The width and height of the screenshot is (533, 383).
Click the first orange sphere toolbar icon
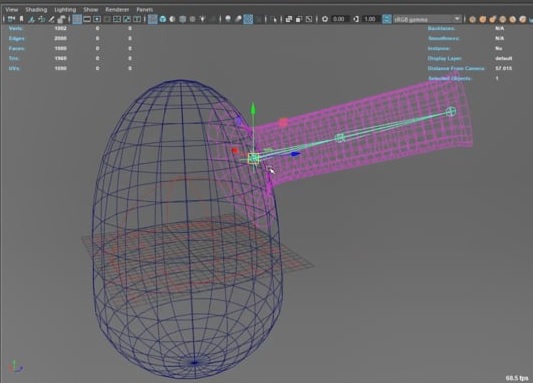coord(472,19)
